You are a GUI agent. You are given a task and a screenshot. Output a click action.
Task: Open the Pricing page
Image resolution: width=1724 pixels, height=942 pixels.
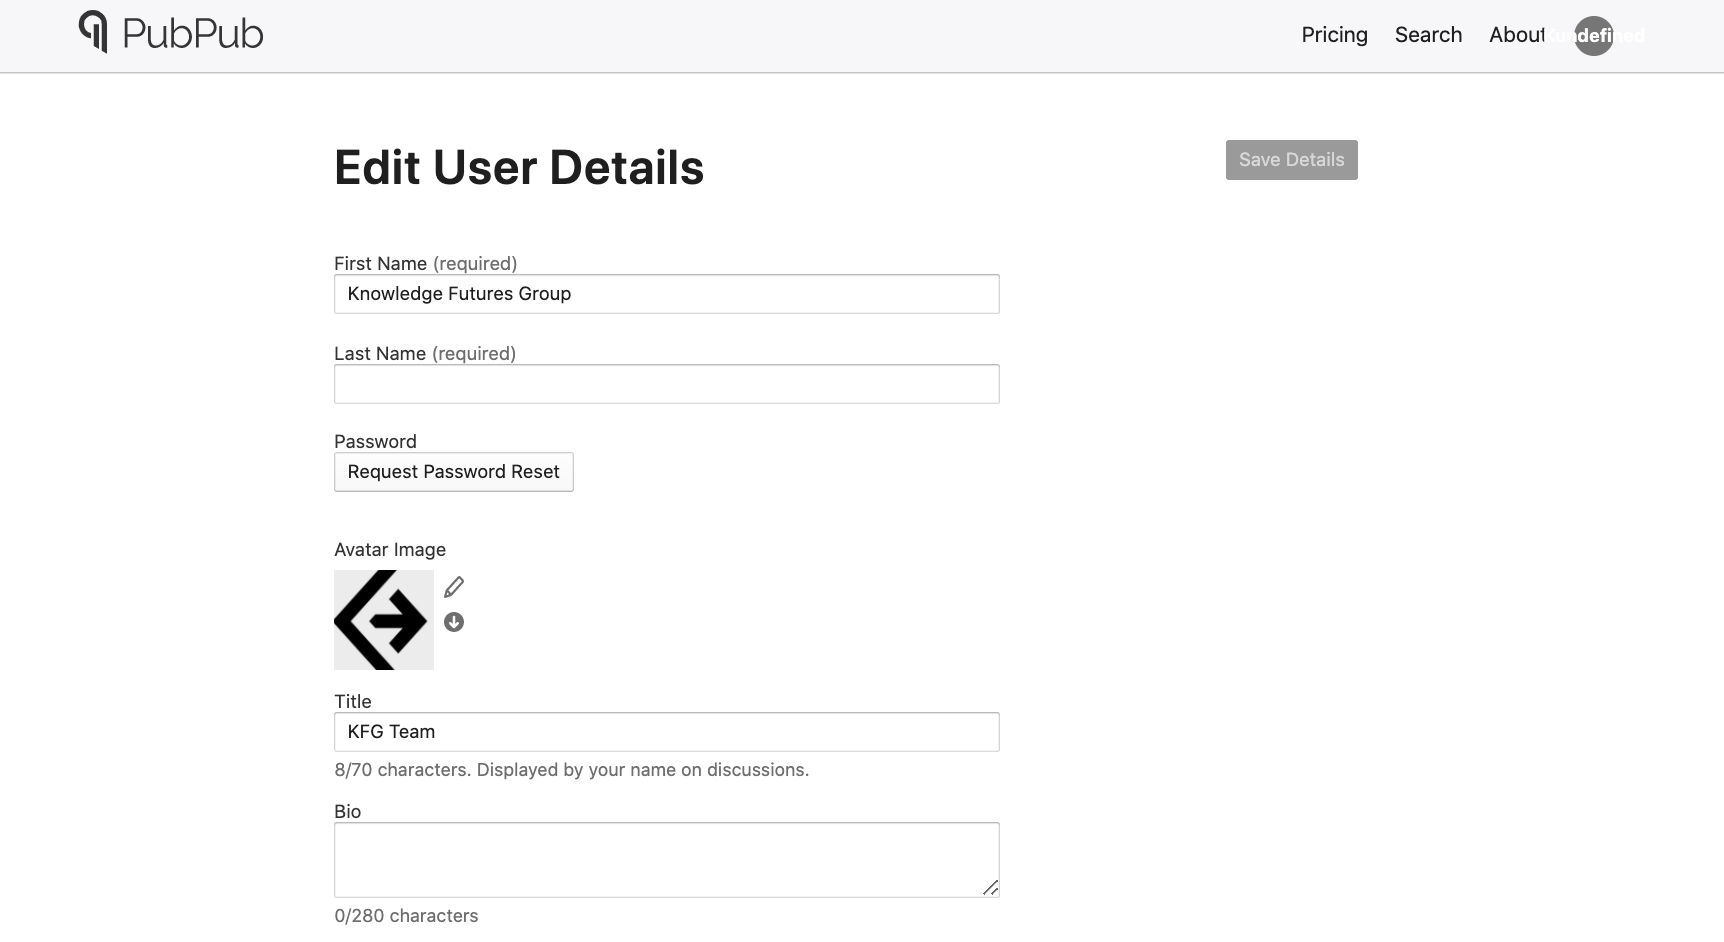click(1334, 35)
